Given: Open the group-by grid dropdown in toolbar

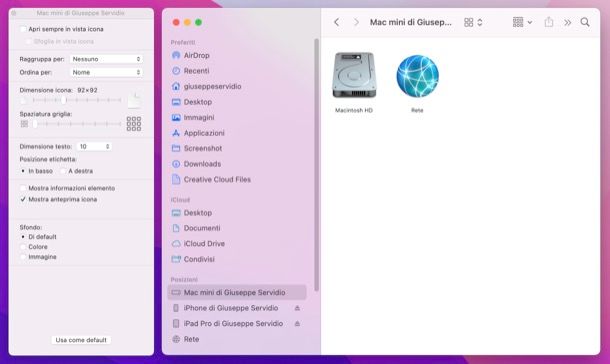Looking at the screenshot, I should click(522, 22).
